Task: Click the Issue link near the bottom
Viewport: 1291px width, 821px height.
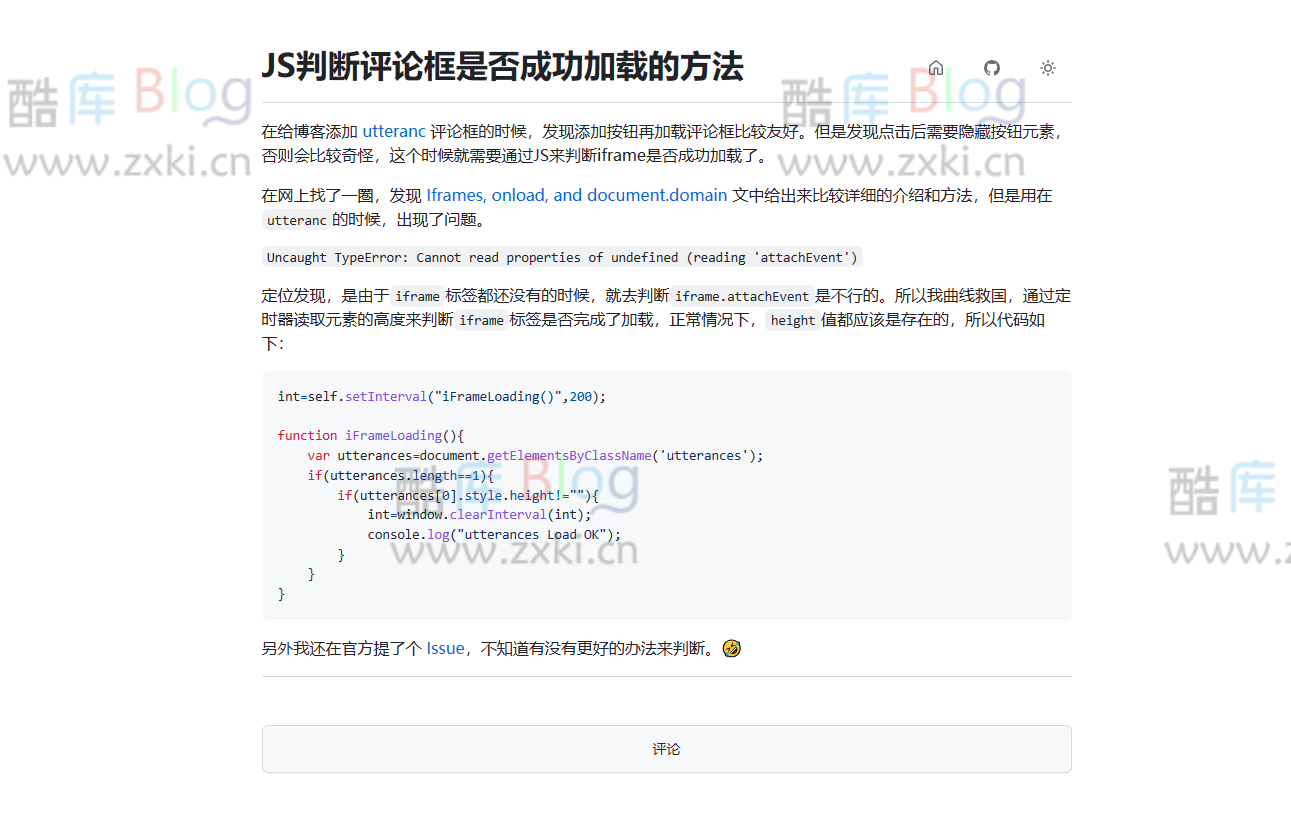Action: coord(444,648)
